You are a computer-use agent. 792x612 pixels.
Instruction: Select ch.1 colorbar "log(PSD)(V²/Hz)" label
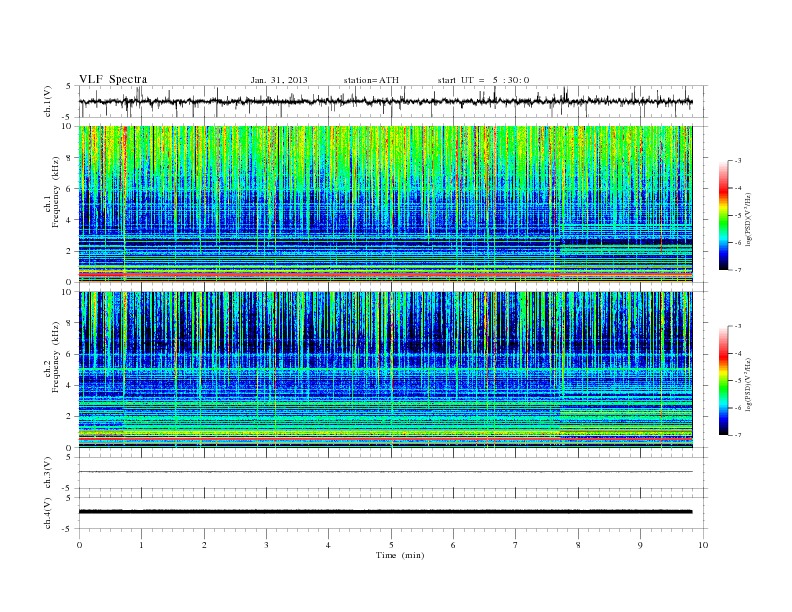coord(748,219)
